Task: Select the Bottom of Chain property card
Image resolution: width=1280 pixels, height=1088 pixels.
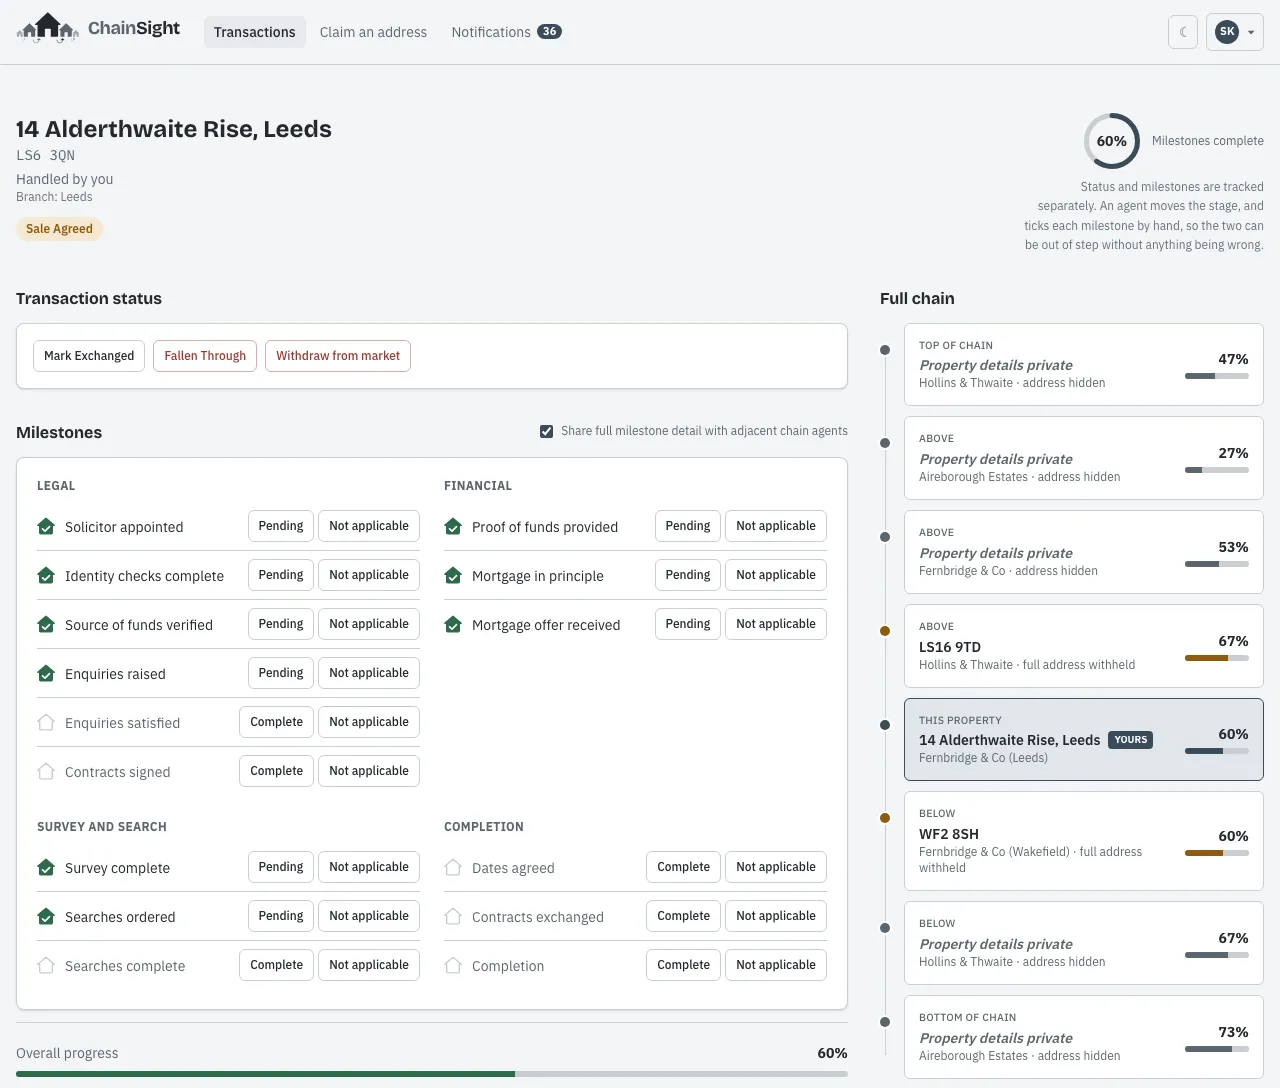Action: click(x=1084, y=1037)
